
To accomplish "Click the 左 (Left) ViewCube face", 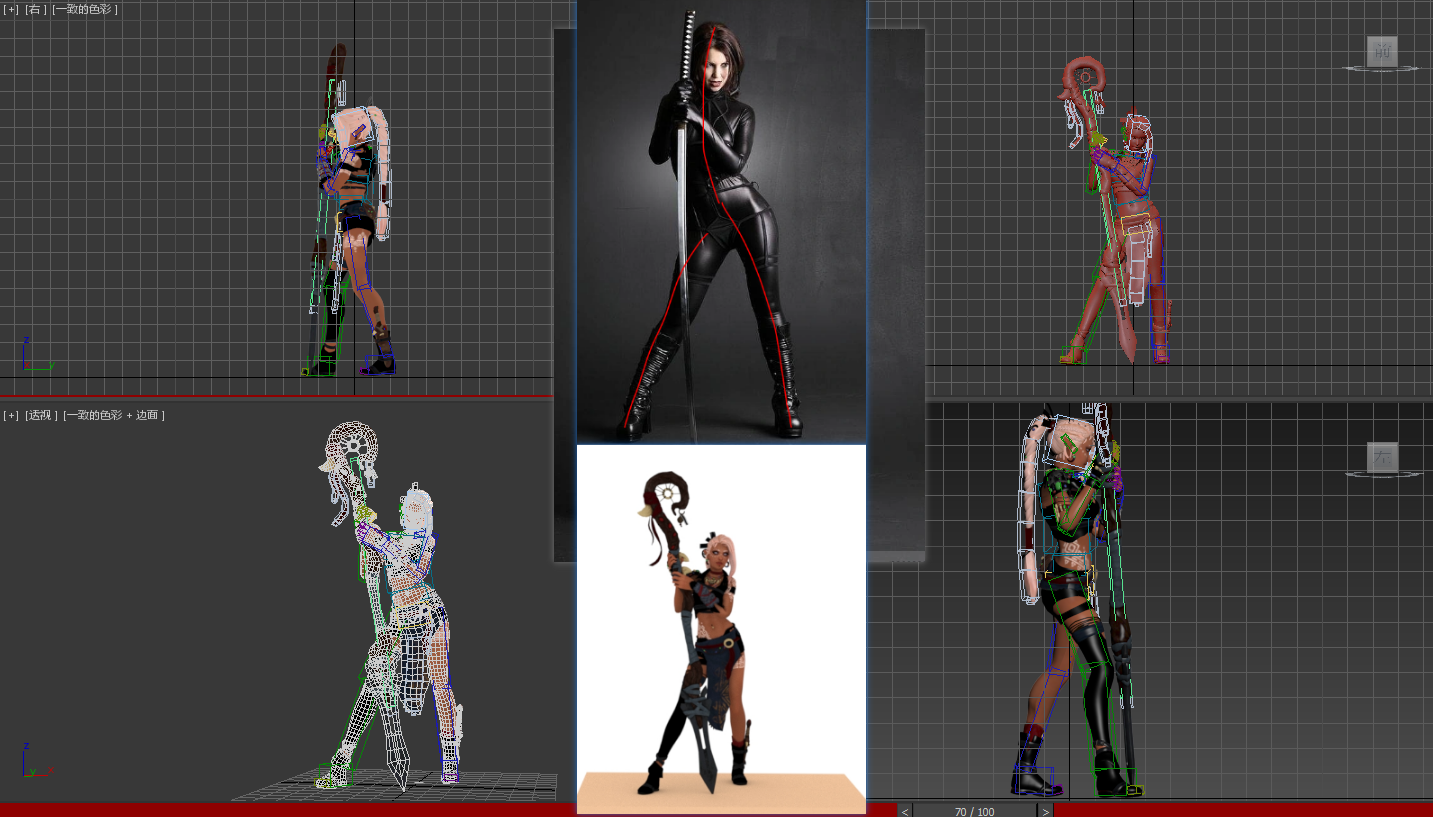I will pyautogui.click(x=1382, y=458).
